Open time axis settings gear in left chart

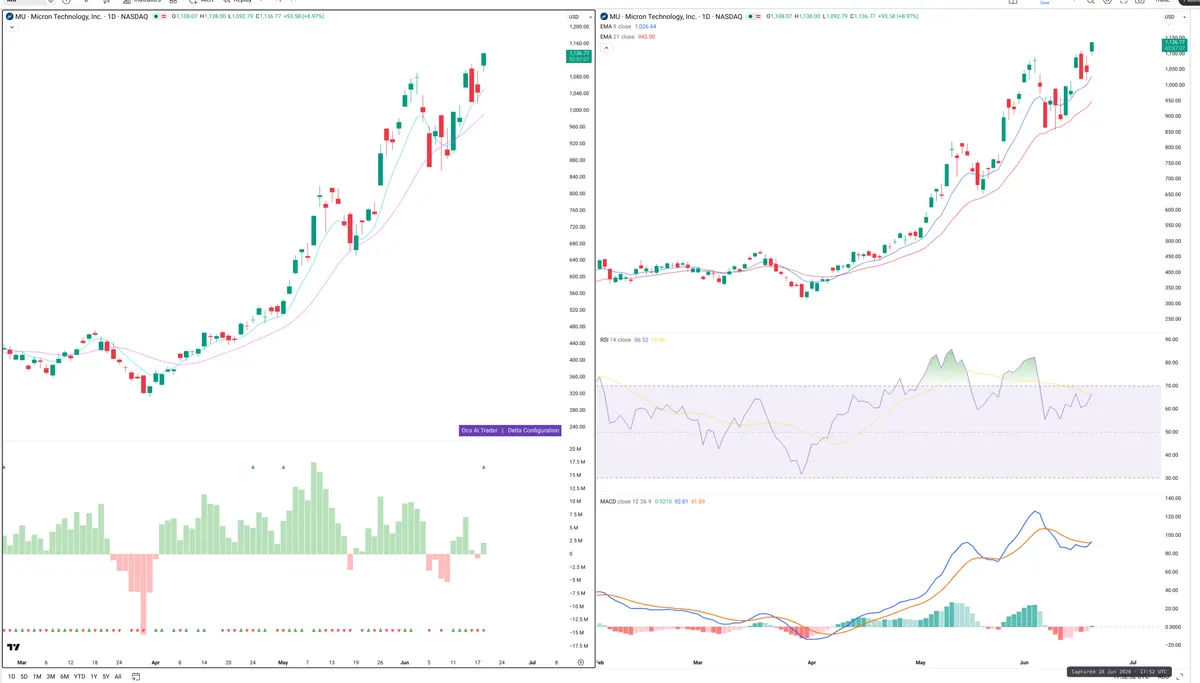point(580,663)
